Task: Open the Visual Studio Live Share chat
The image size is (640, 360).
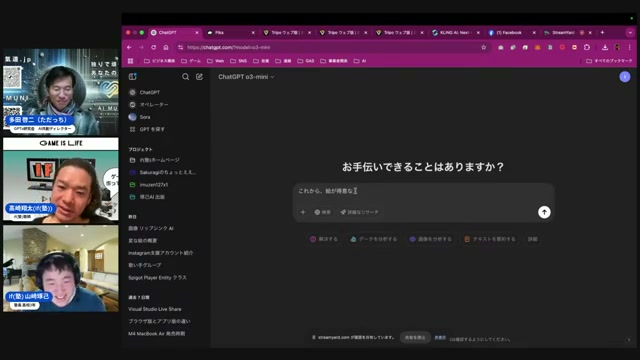Action: coord(155,309)
